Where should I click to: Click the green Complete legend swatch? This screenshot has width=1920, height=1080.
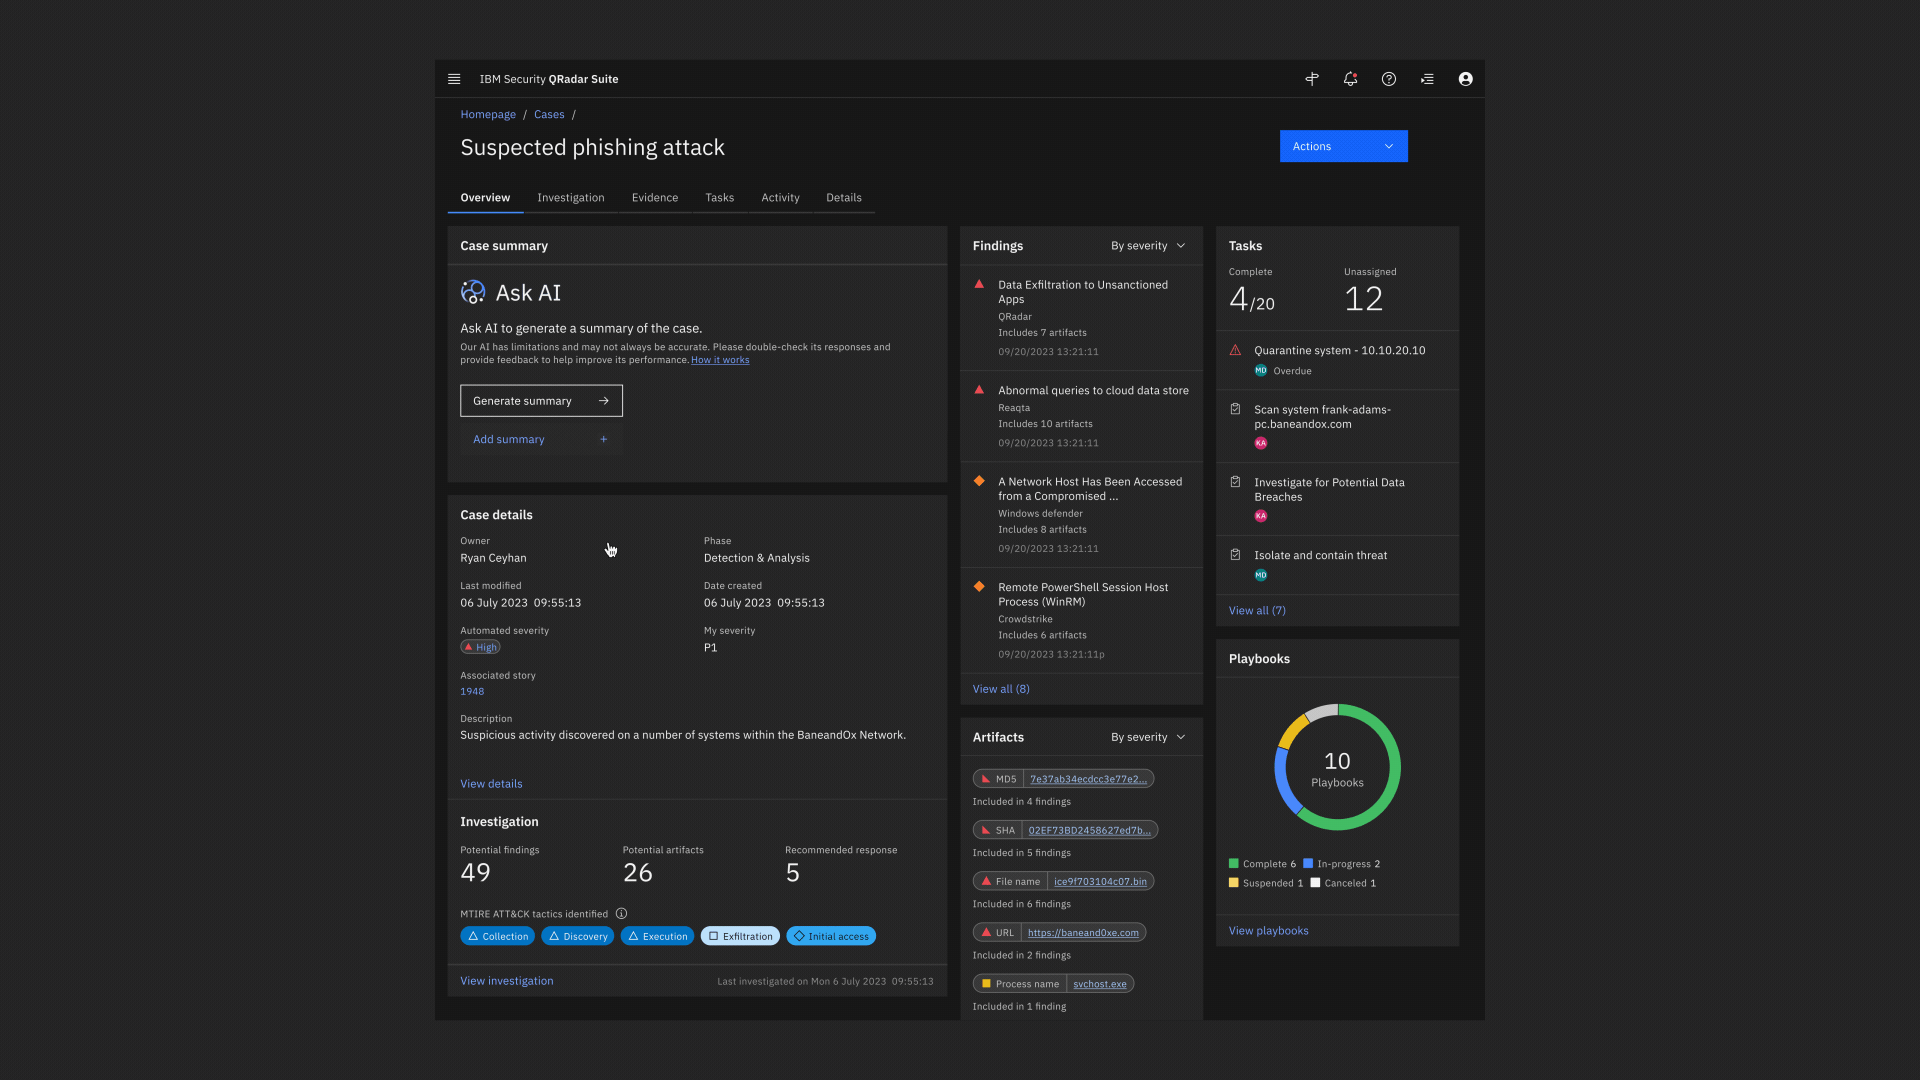coord(1234,864)
